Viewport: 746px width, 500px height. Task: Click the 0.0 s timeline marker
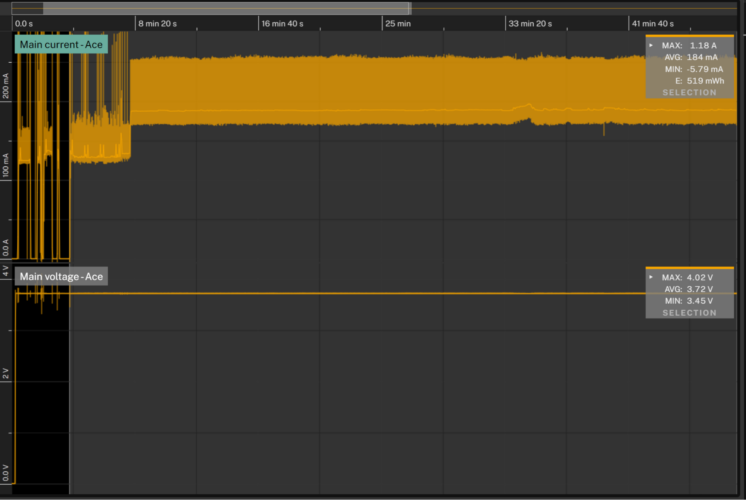(24, 22)
